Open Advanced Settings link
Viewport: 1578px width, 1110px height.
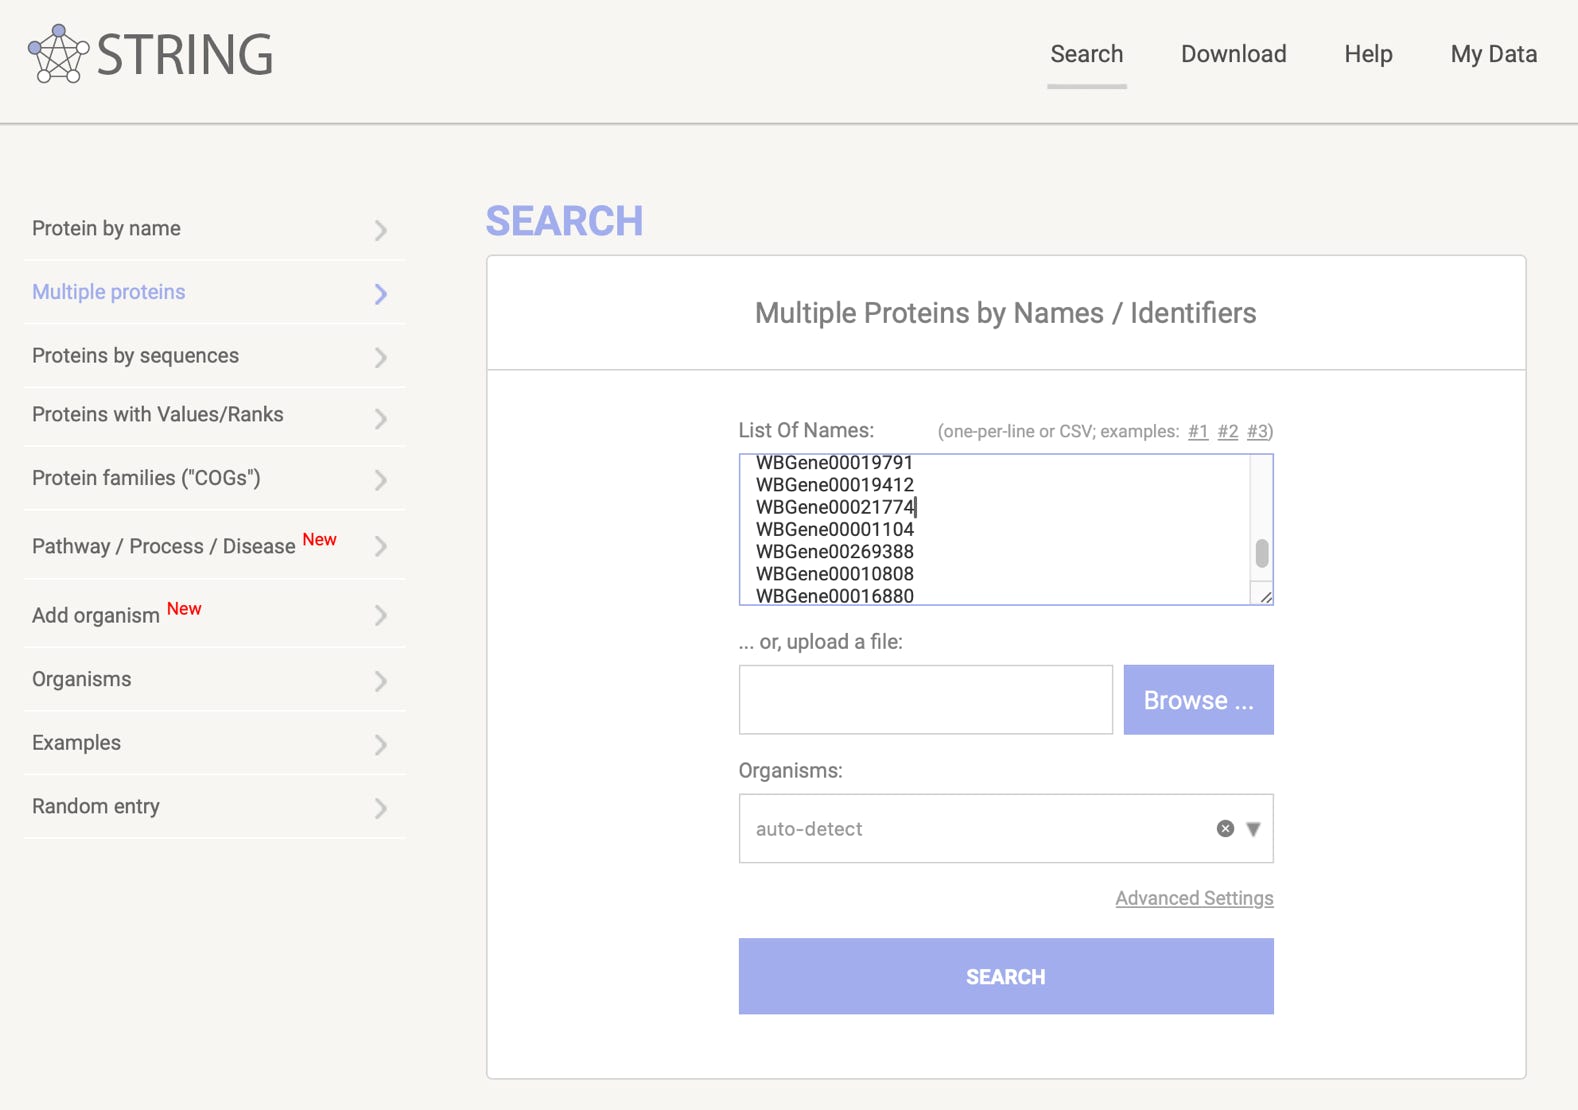[x=1194, y=898]
